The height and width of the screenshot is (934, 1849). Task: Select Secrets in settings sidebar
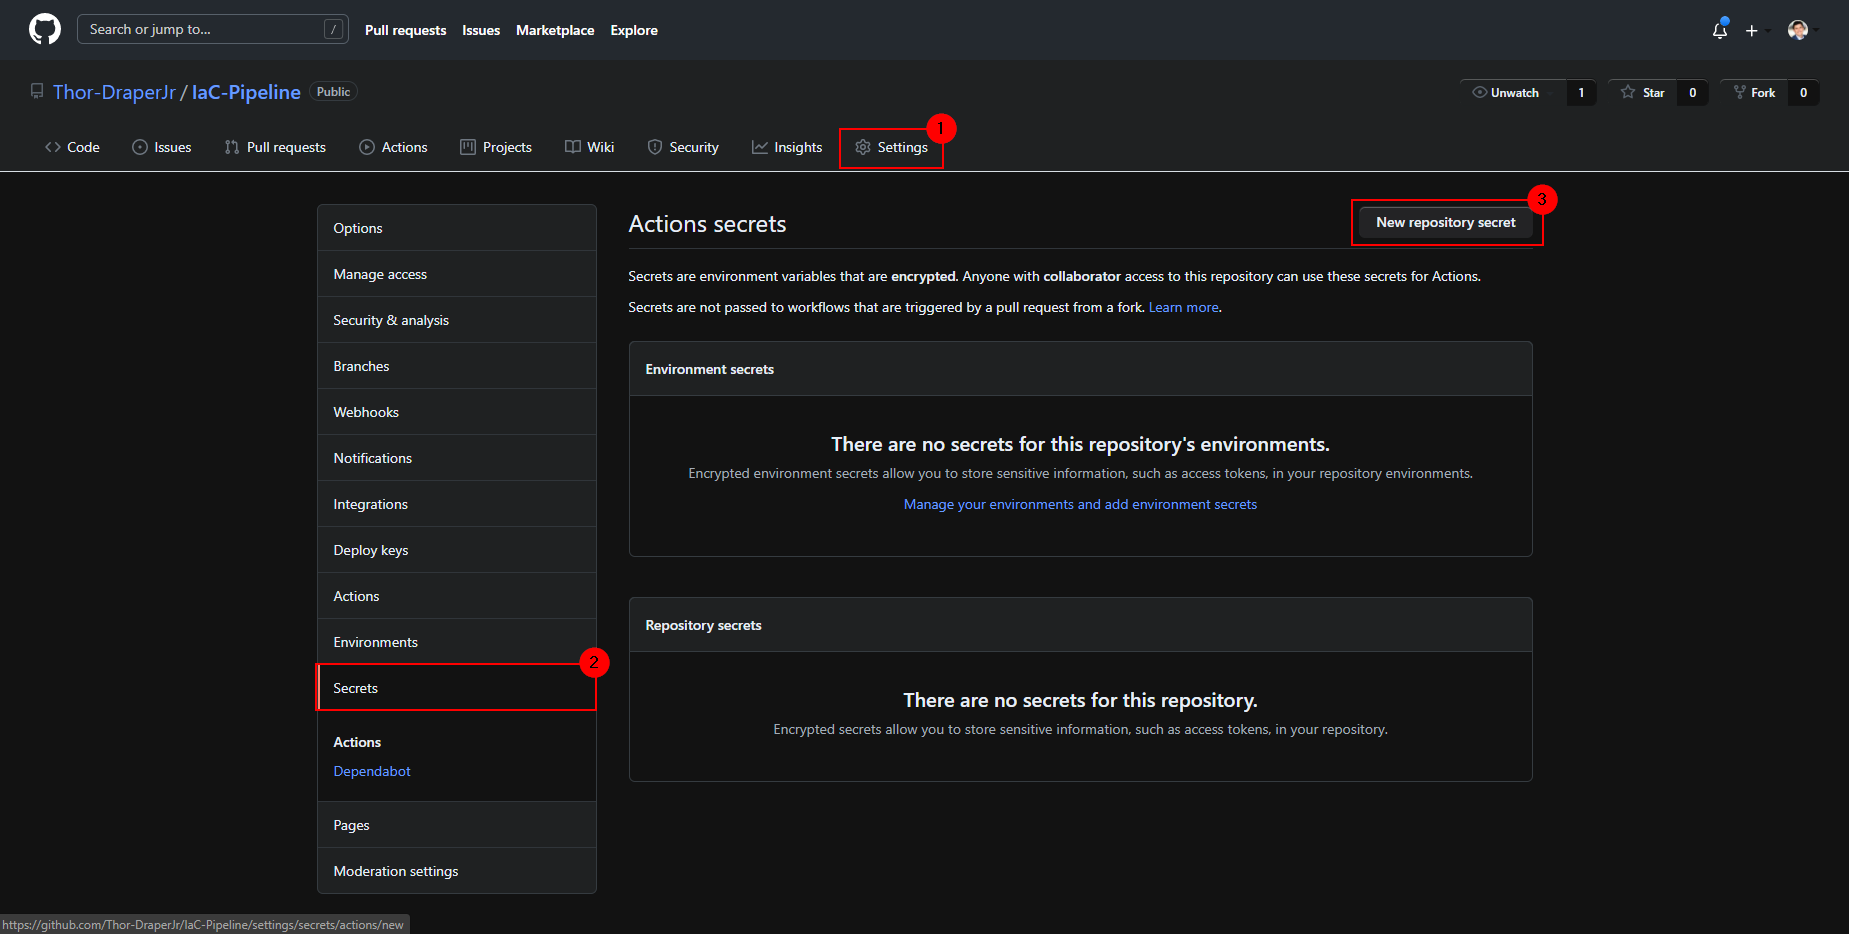[x=457, y=688]
